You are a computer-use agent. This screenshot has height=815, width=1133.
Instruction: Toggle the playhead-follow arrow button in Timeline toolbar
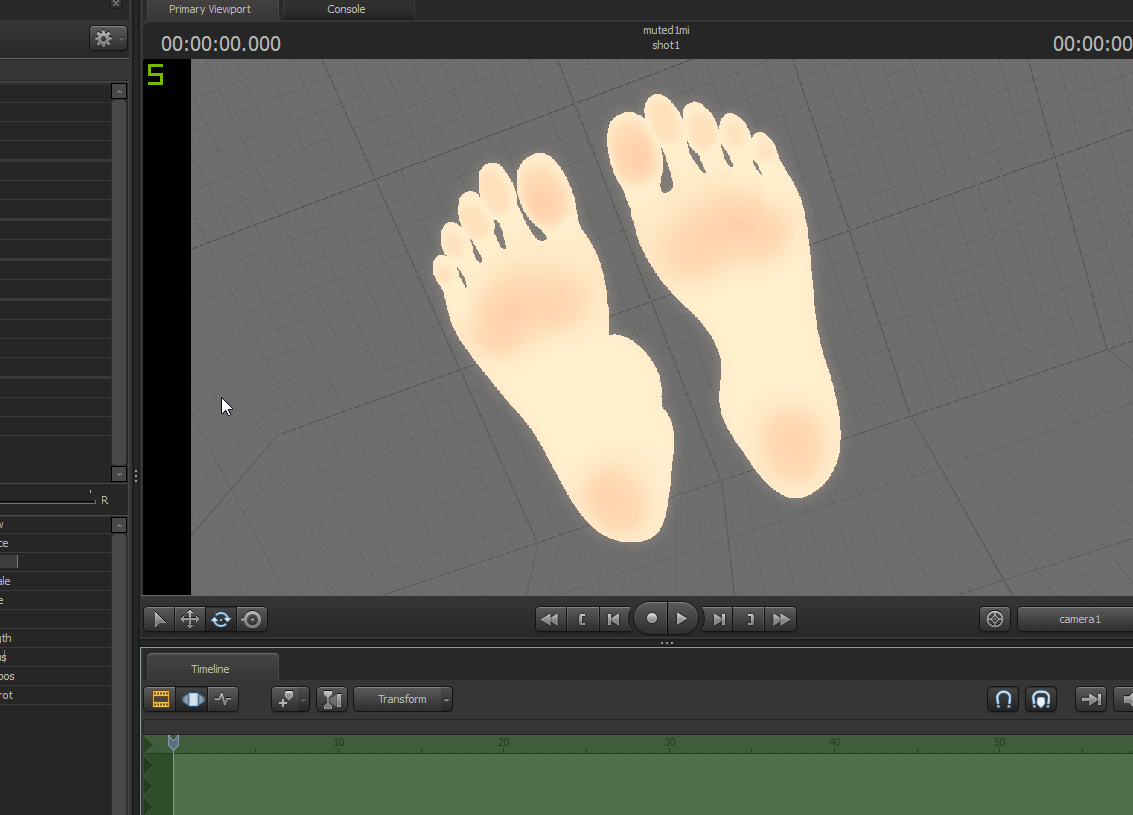(1090, 700)
